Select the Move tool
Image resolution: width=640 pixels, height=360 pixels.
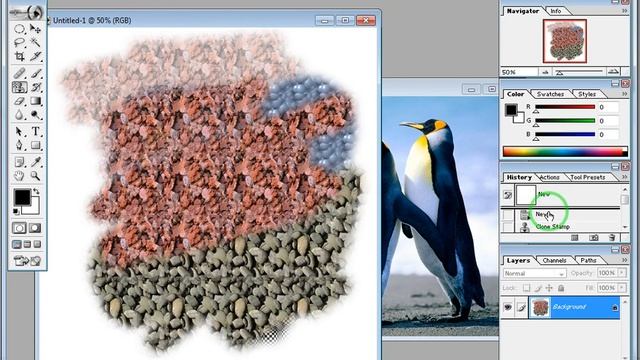point(36,29)
